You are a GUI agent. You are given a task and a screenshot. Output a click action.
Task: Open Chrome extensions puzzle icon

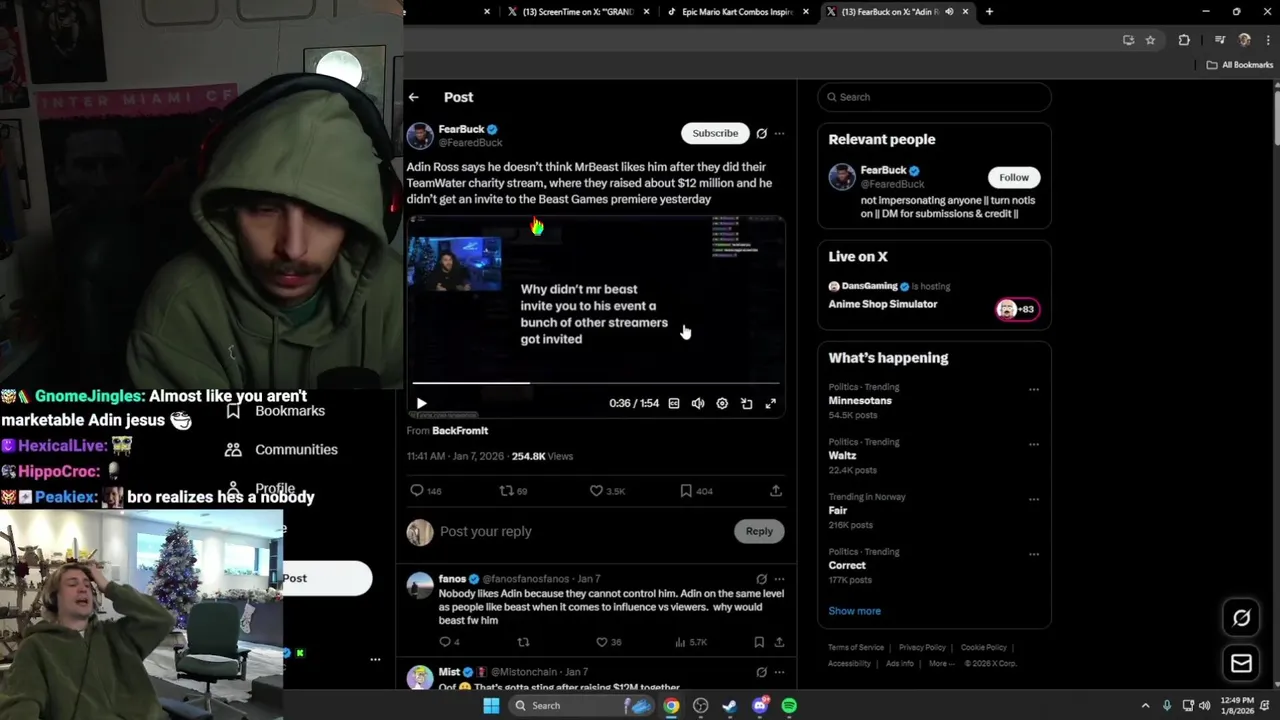[1184, 40]
